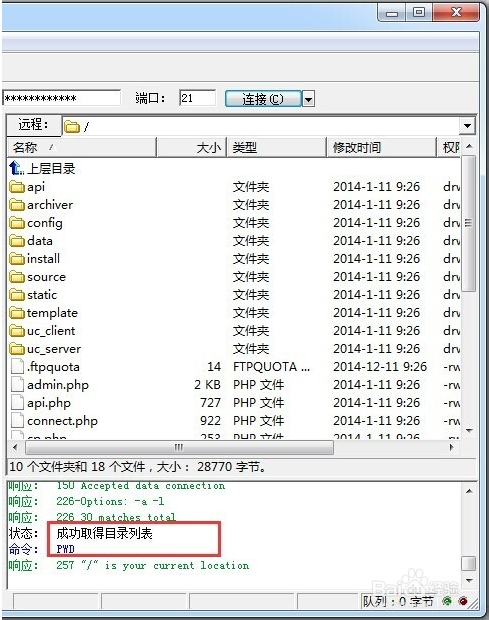
Task: Select the config folder icon
Action: coord(17,223)
